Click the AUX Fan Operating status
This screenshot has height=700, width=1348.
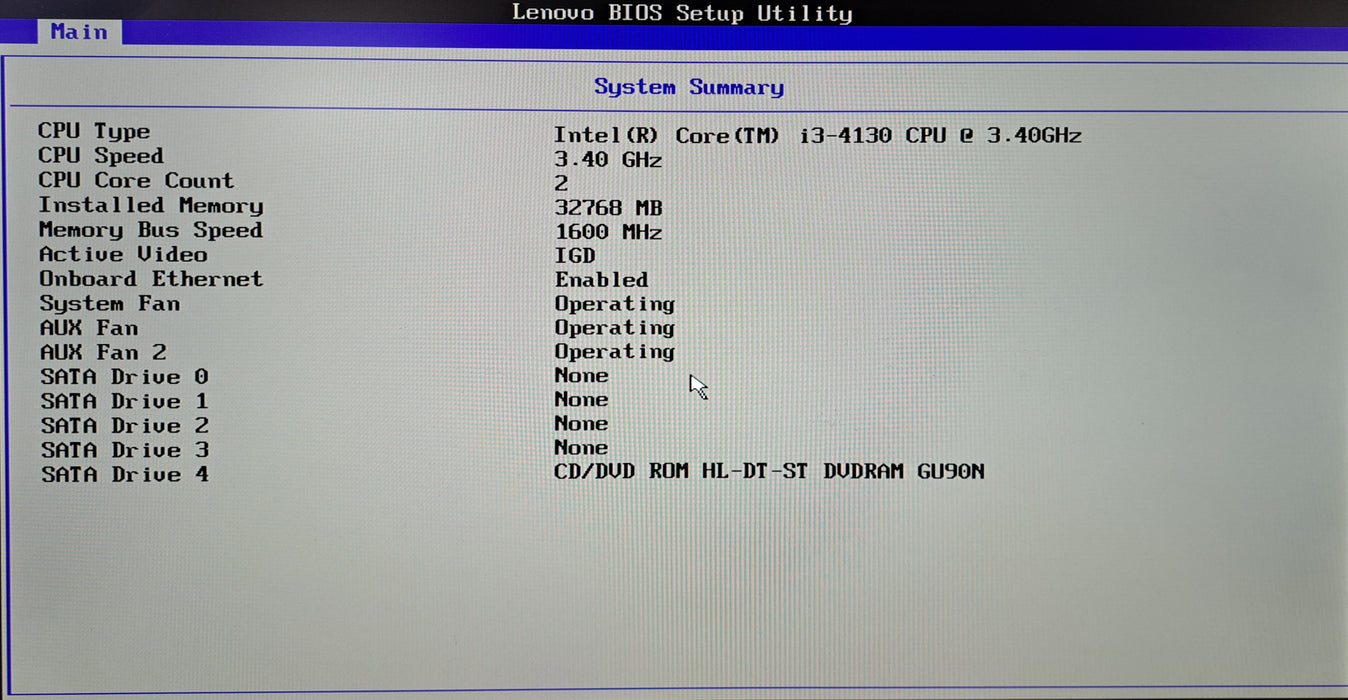click(615, 328)
